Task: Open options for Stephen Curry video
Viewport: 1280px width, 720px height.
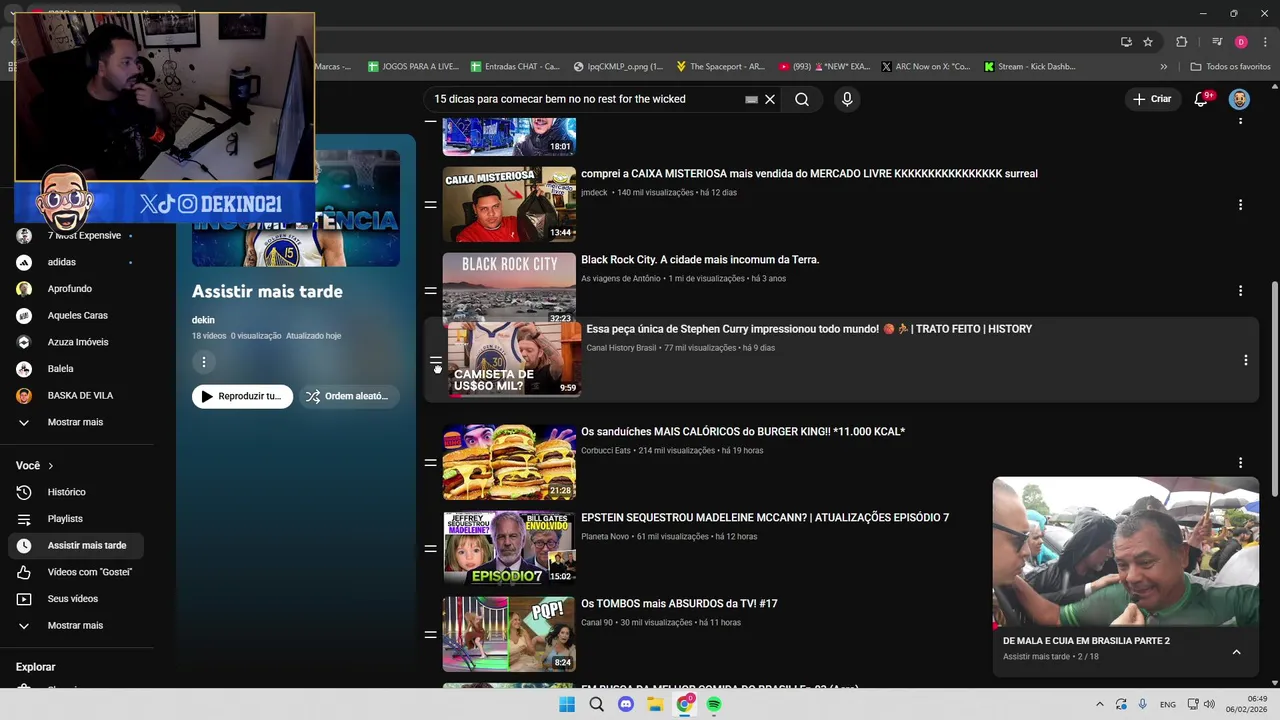Action: [1245, 360]
